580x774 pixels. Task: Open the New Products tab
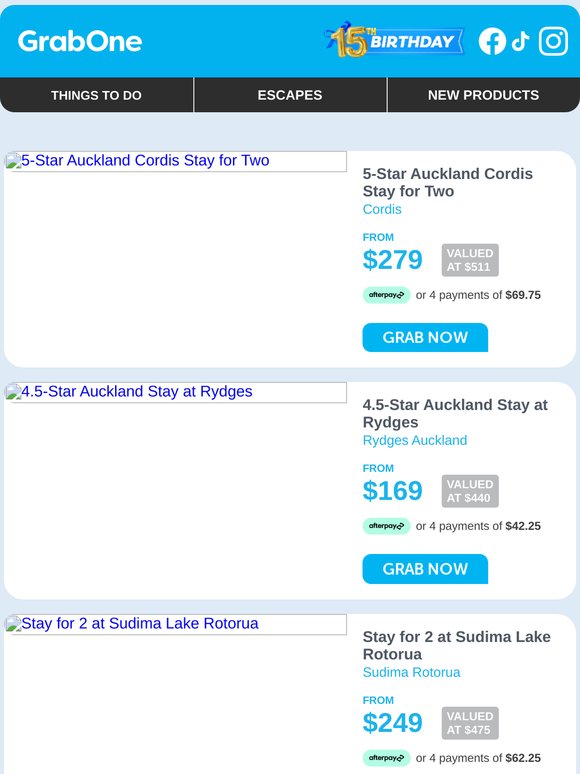[484, 95]
